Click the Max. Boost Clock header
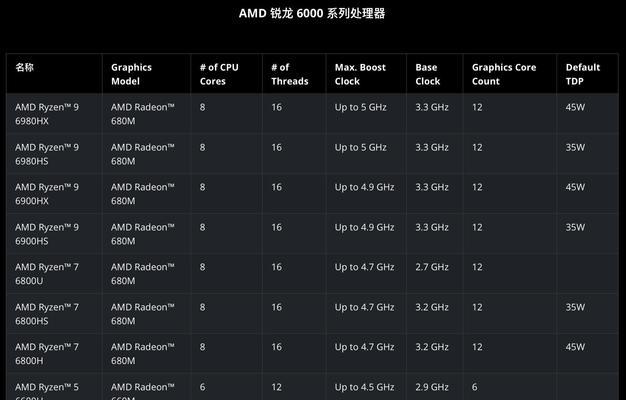This screenshot has height=400, width=626. 360,74
